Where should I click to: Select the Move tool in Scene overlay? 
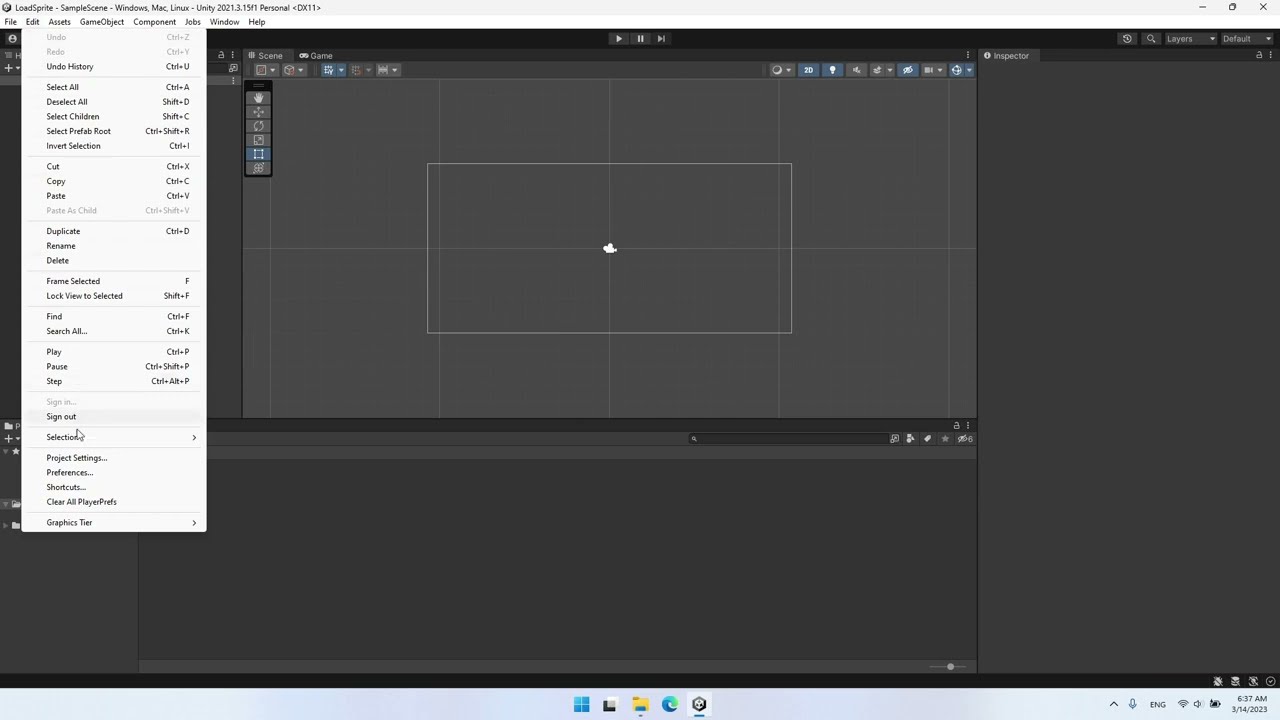tap(258, 112)
